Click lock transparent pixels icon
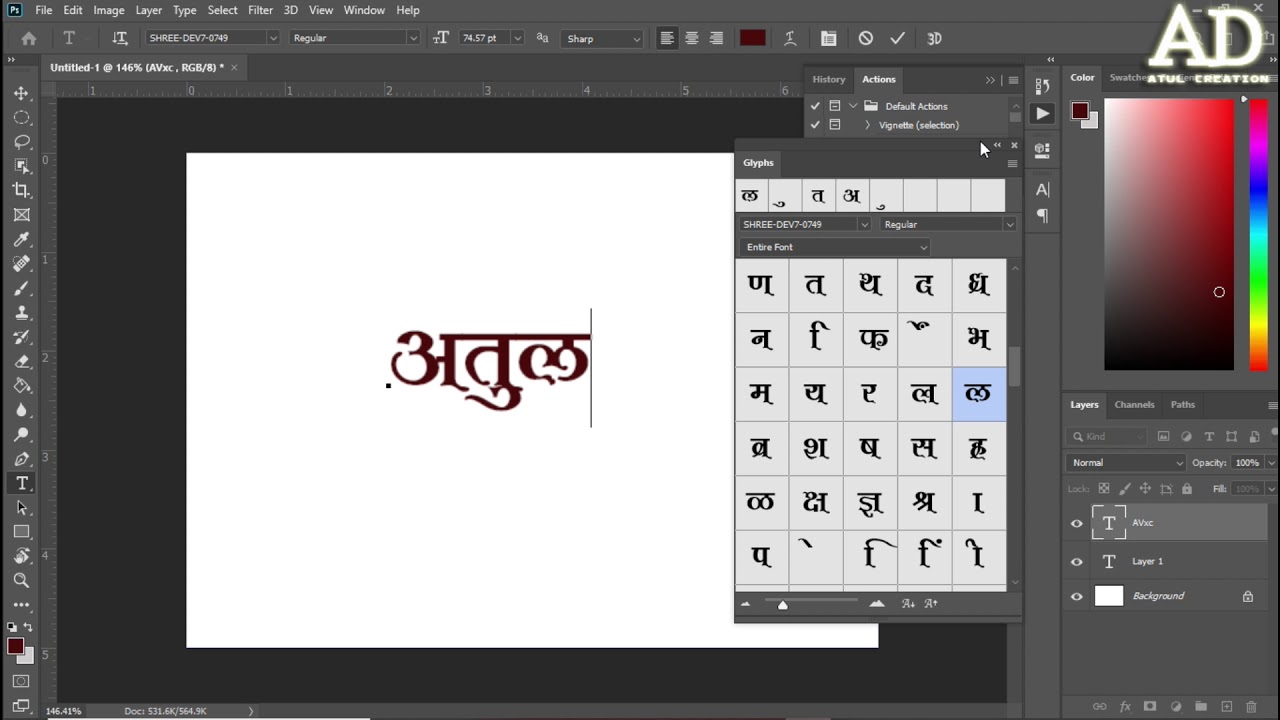Screen dimensions: 1280x720 coord(1104,489)
